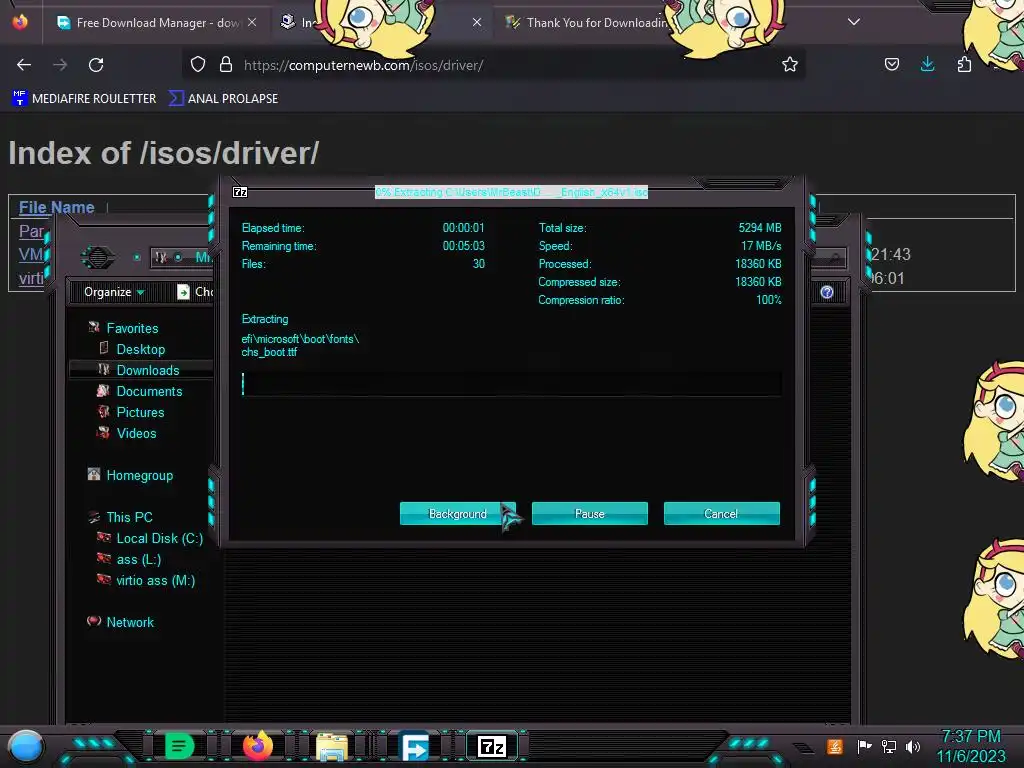Open MEDIAFIRE ROULETTER bookmark
The height and width of the screenshot is (768, 1024).
click(x=84, y=99)
